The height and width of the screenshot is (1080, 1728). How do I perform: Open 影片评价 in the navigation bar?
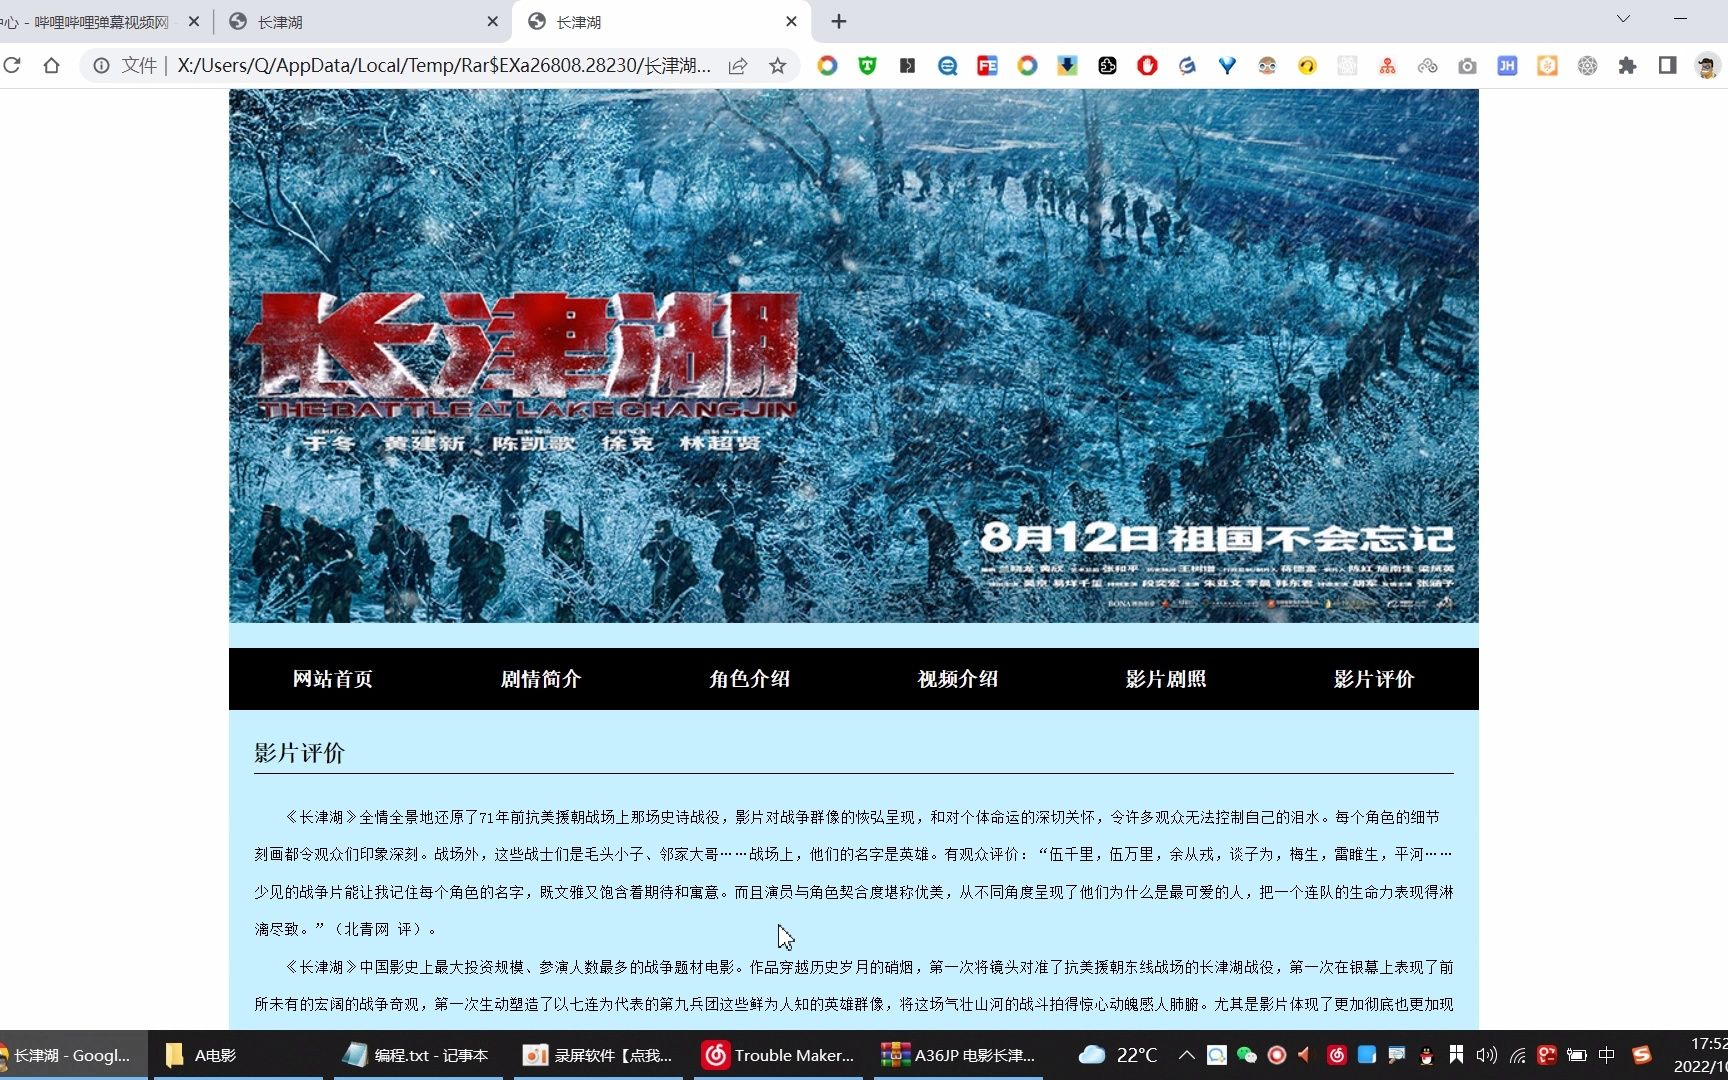pos(1374,679)
